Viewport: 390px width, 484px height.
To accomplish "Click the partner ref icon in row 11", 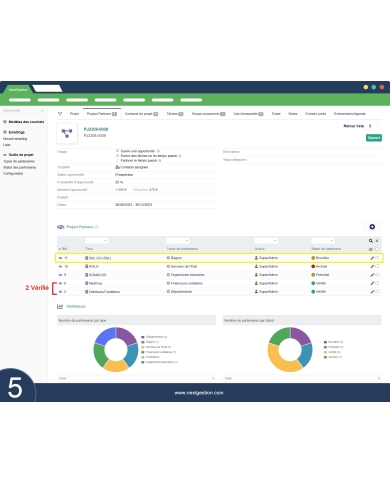I will click(60, 258).
